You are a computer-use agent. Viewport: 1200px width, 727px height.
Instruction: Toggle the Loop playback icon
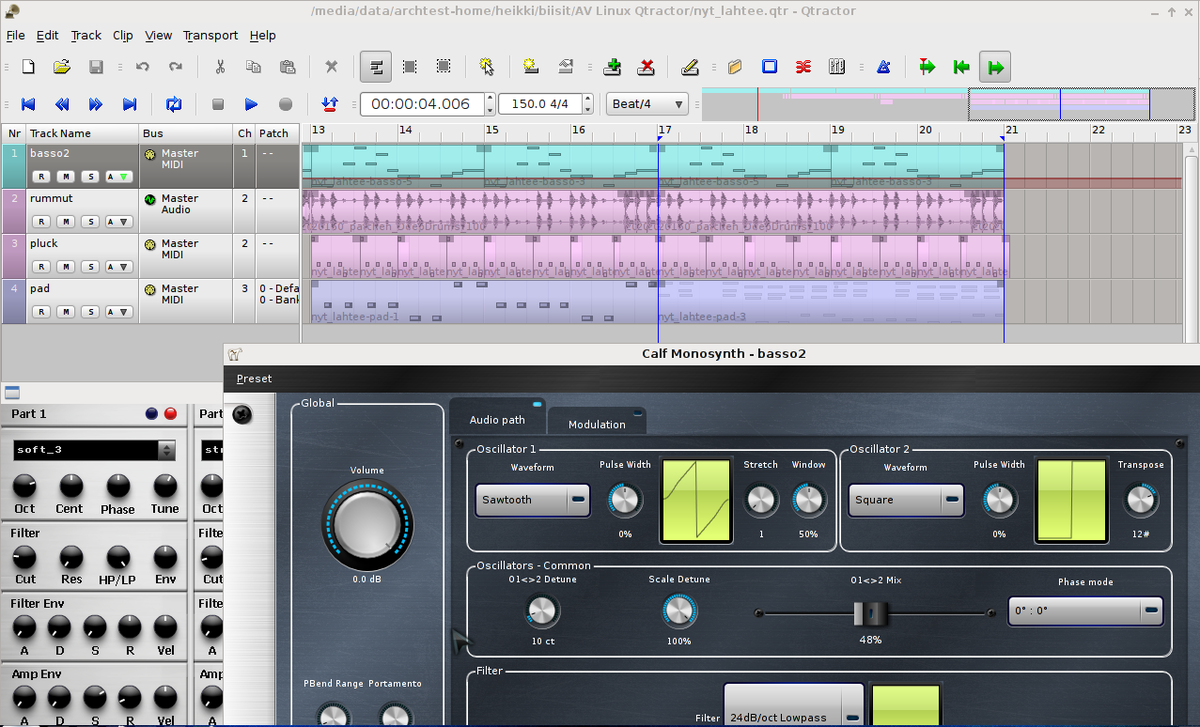point(174,104)
